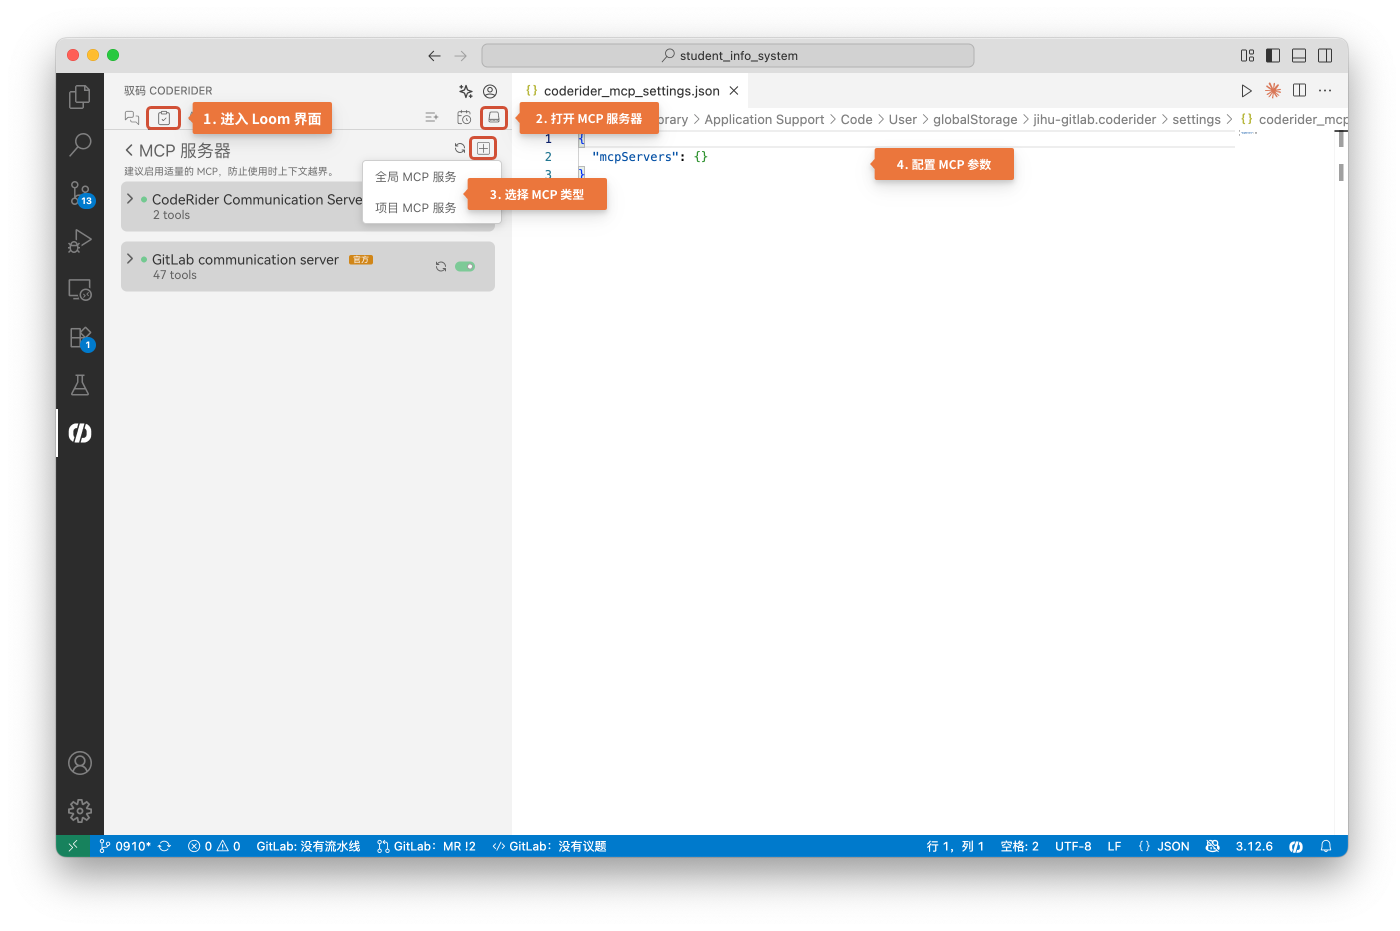1400x931 pixels.
Task: Run the file with the play icon
Action: tap(1246, 90)
